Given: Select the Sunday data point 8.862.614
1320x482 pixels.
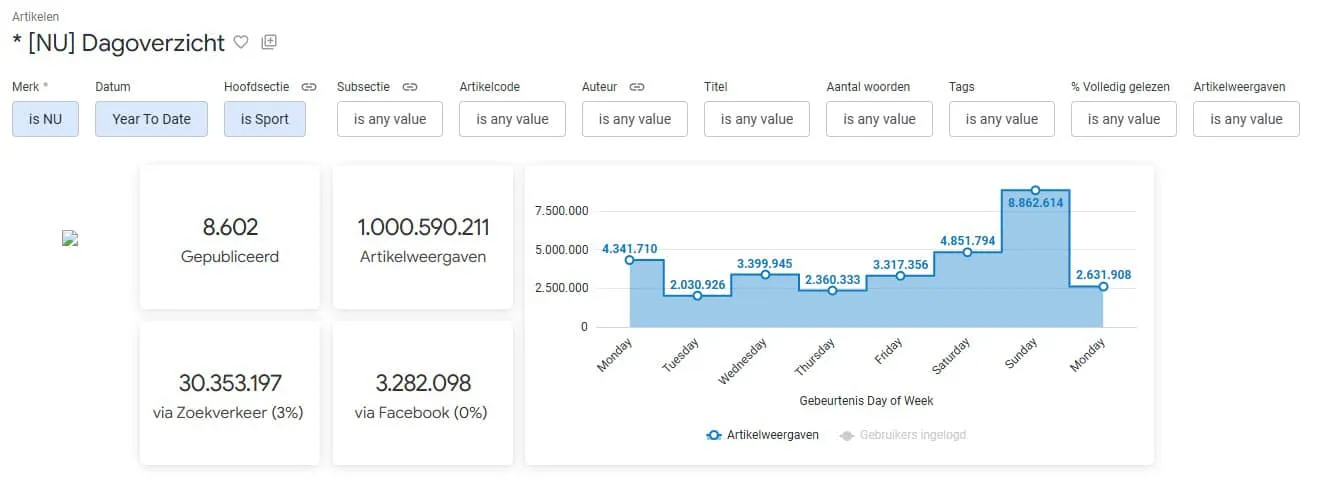Looking at the screenshot, I should [1035, 189].
